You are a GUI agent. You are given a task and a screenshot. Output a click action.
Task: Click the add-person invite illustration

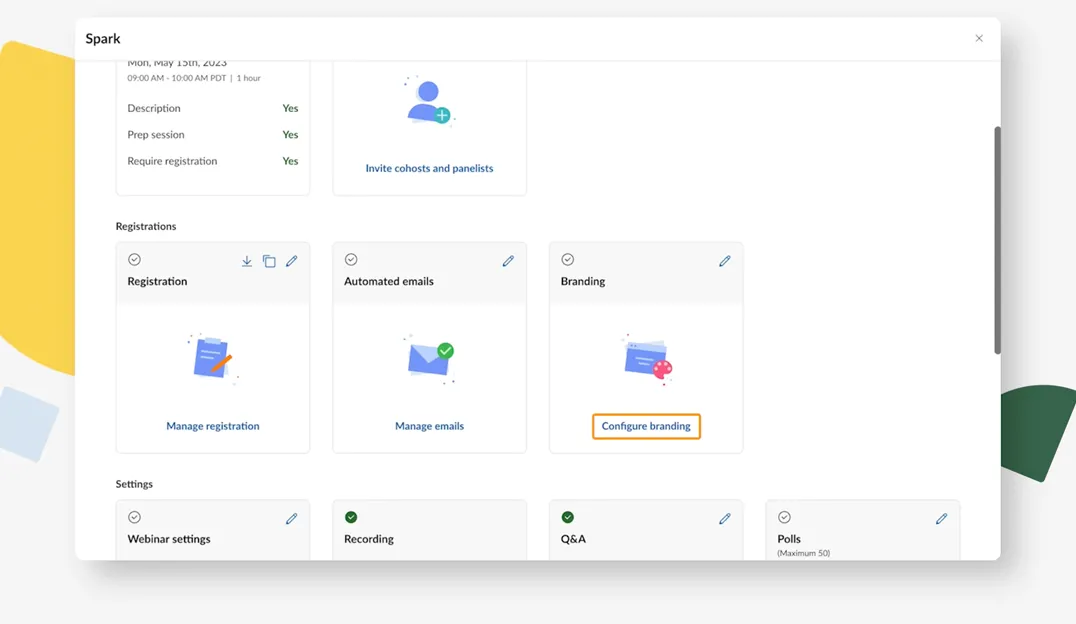(x=429, y=101)
